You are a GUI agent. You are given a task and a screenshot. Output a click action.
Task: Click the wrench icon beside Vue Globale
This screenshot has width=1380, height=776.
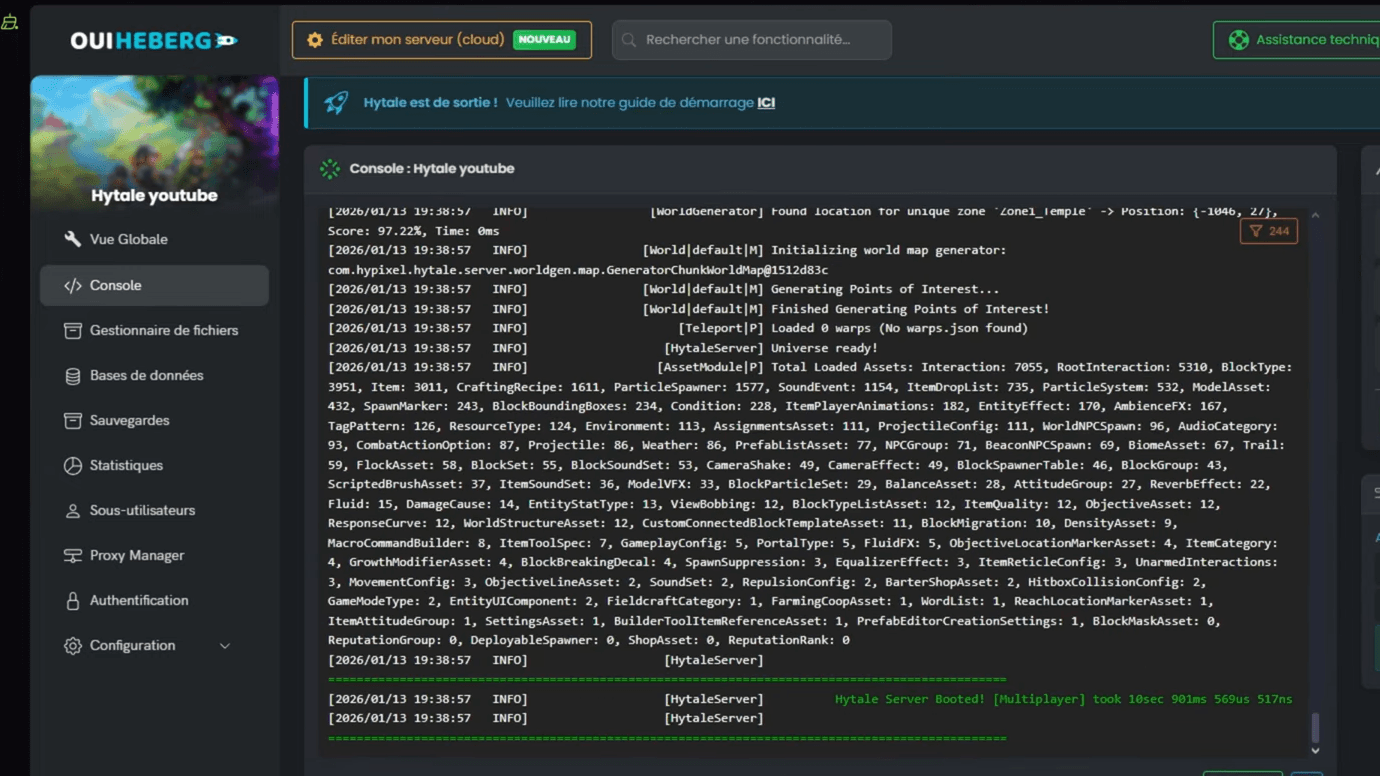pyautogui.click(x=72, y=239)
